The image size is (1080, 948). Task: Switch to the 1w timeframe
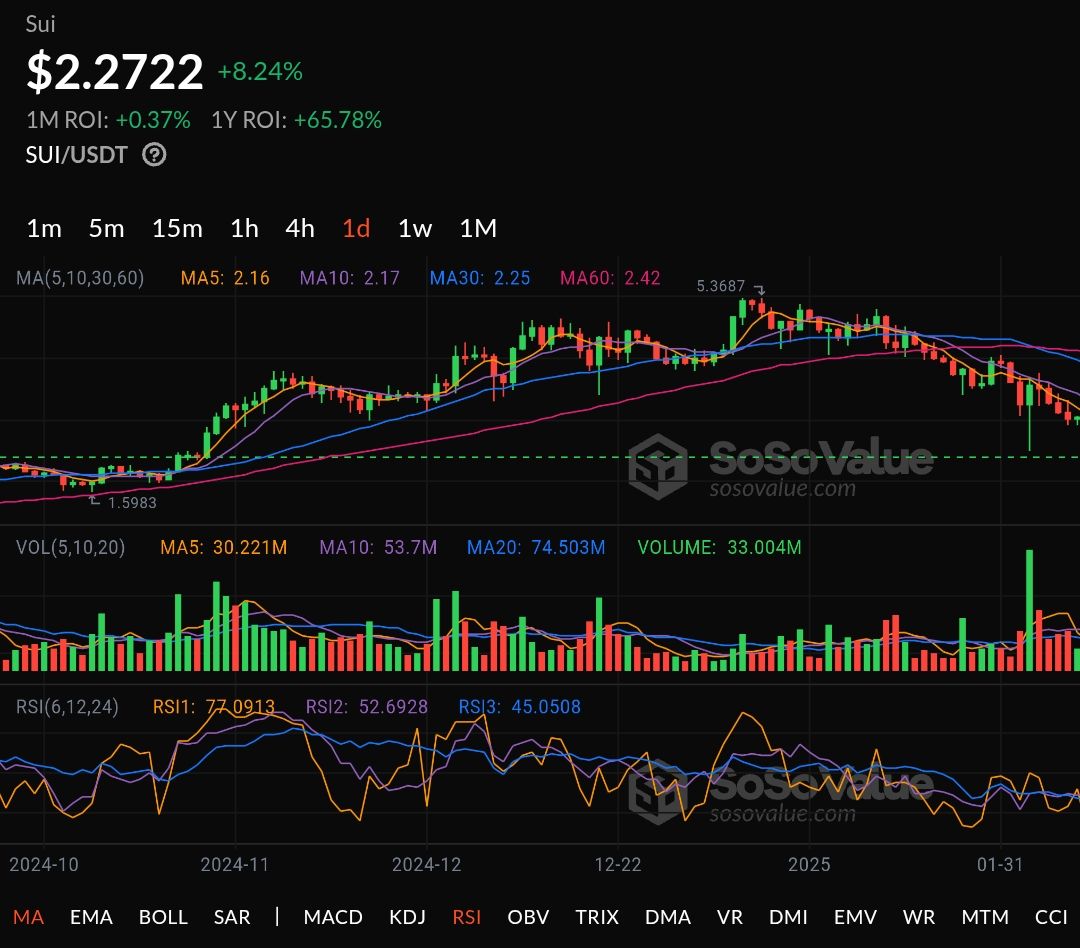415,228
